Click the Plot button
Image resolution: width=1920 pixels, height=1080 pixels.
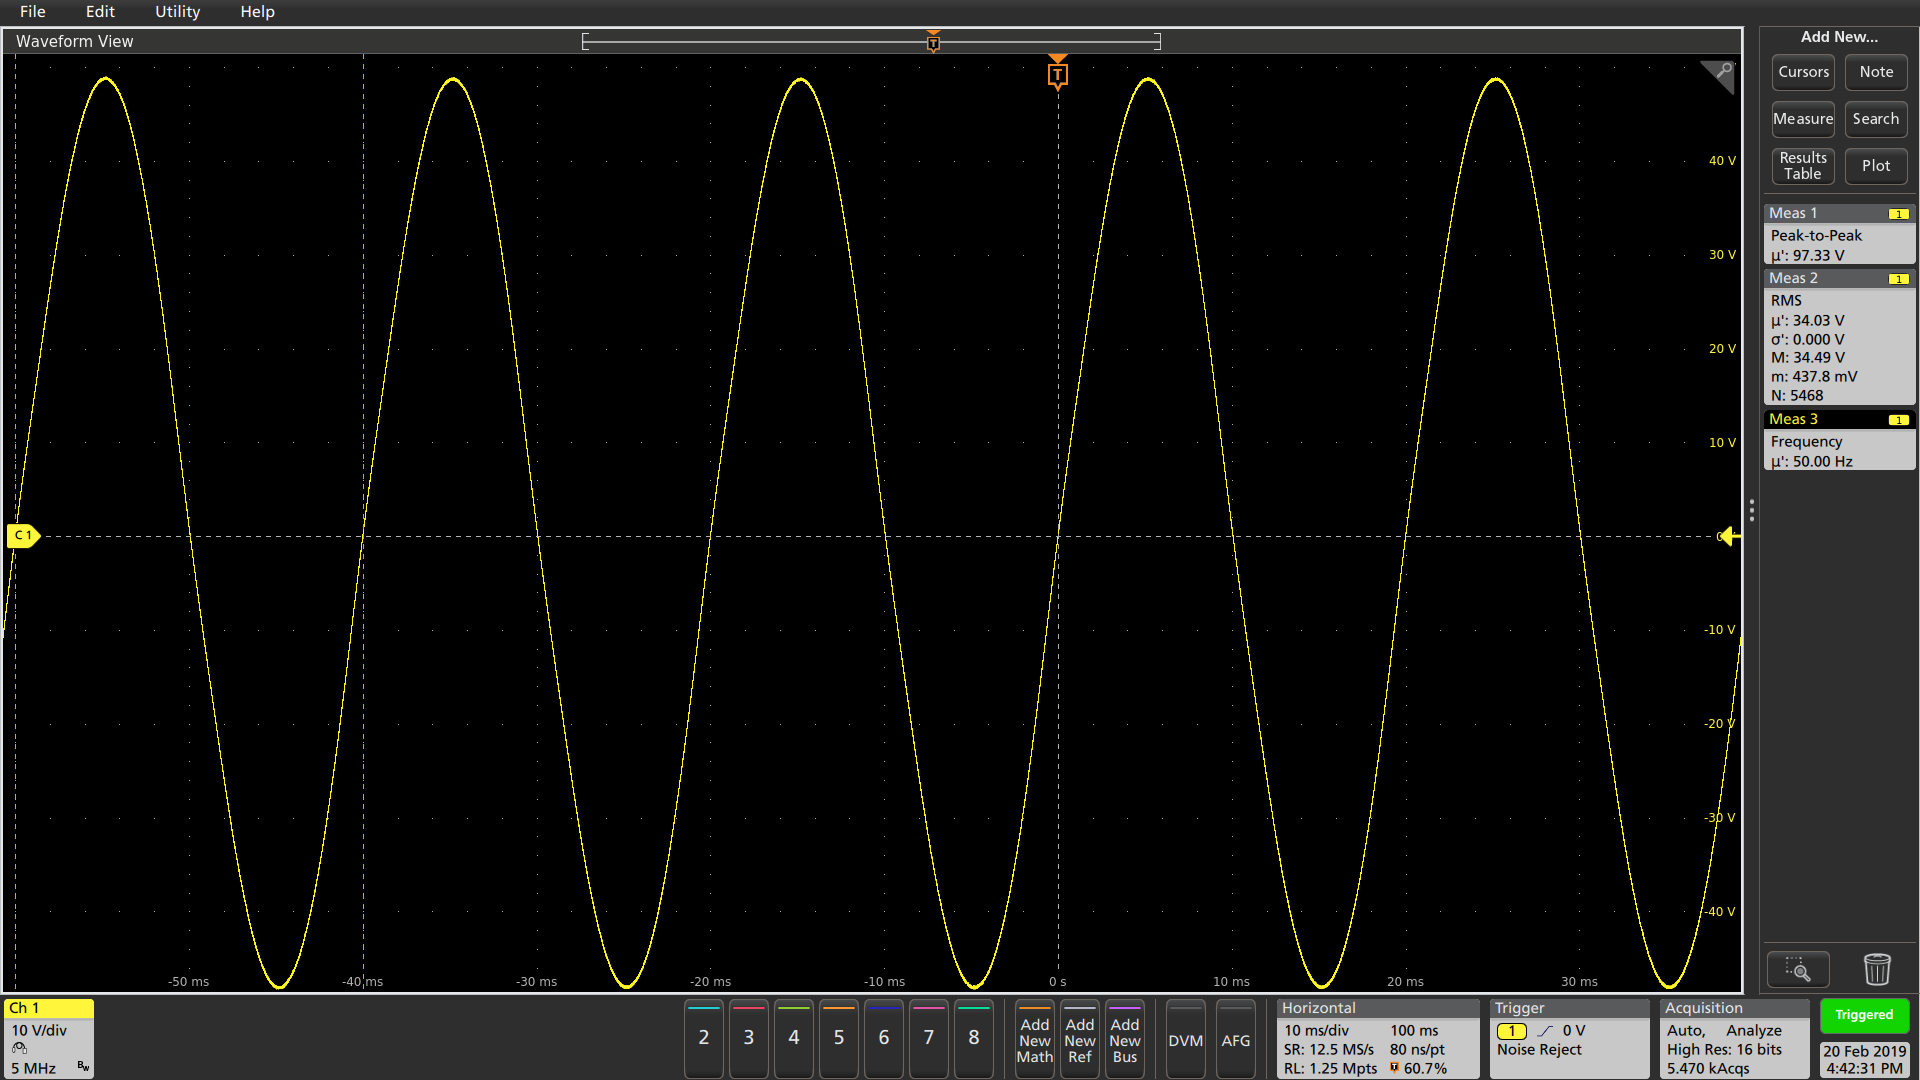[1876, 166]
